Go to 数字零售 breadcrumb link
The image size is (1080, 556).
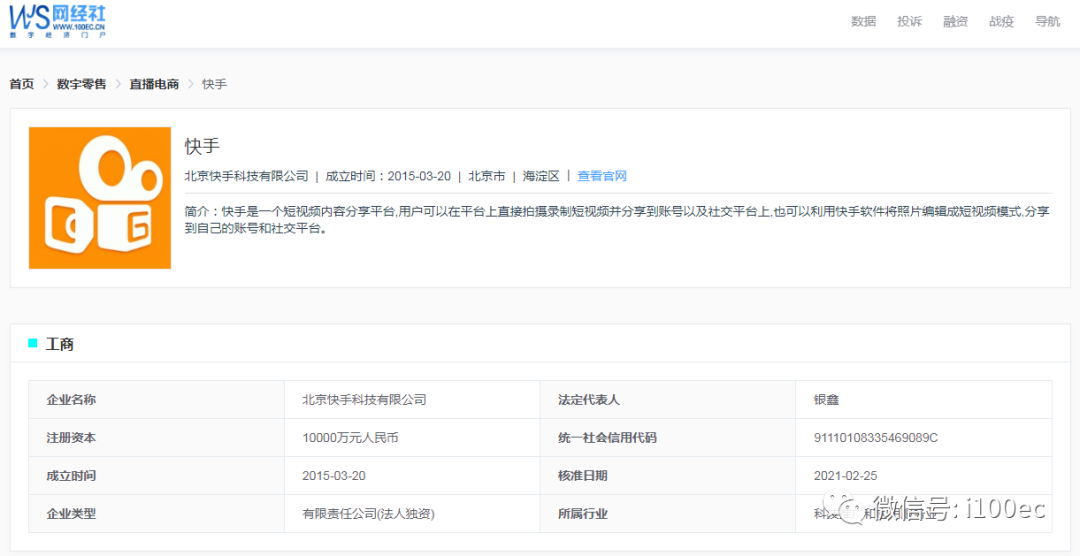81,84
